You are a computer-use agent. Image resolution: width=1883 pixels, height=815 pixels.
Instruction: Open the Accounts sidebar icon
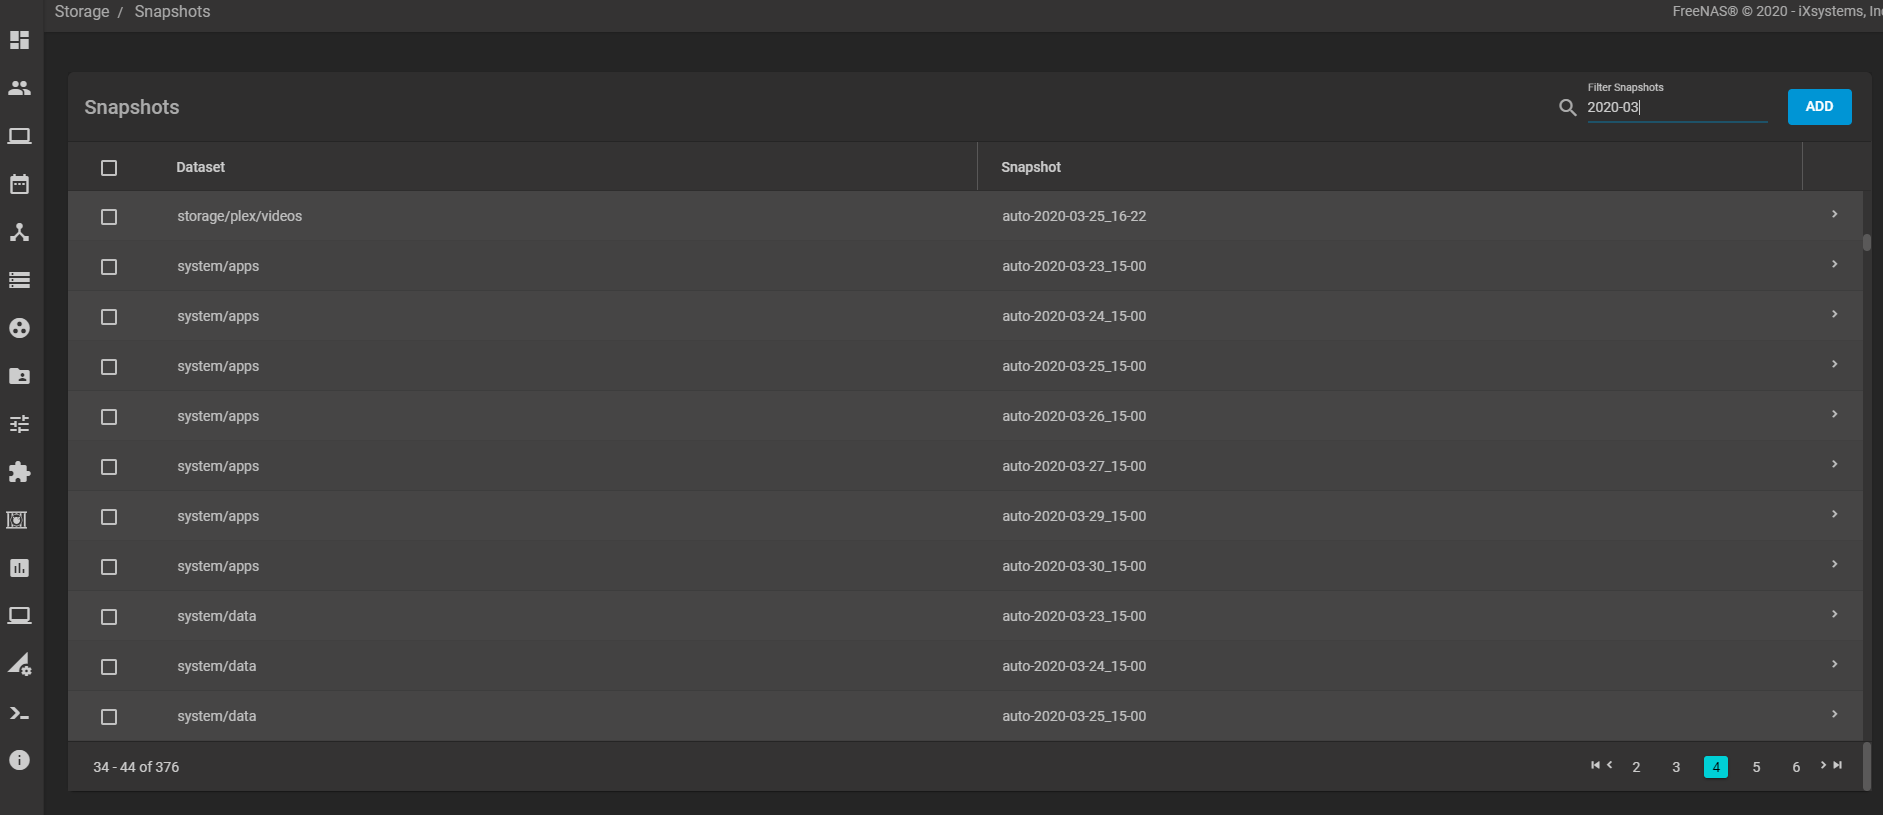point(19,88)
